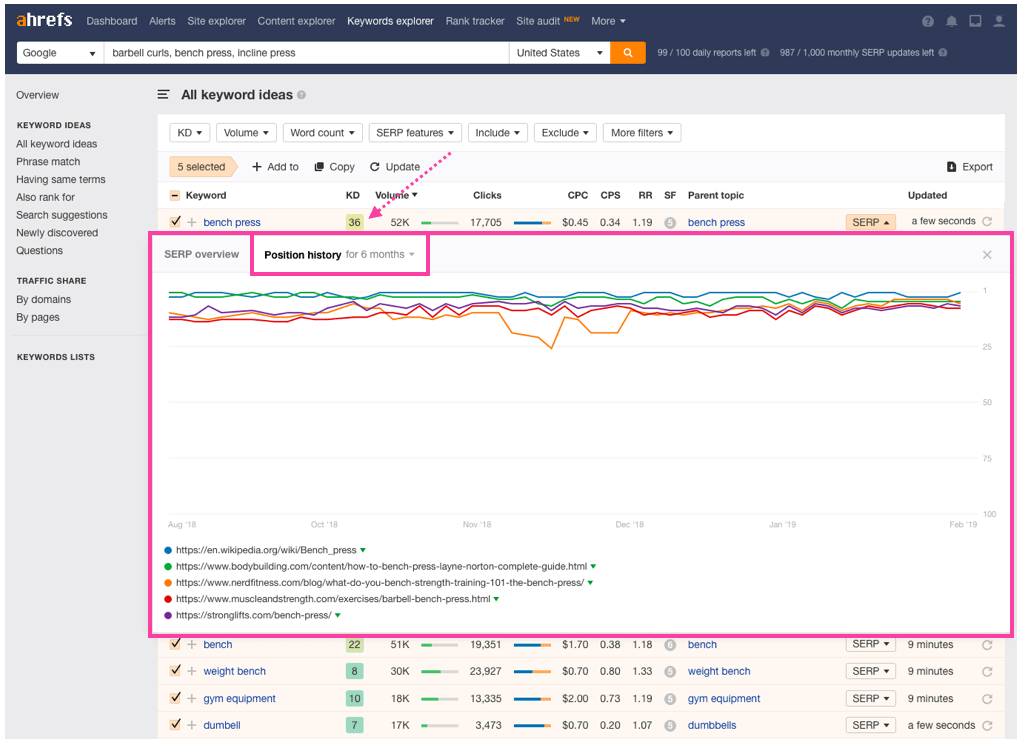Toggle the orange nerdfitness legend dot

pos(168,583)
